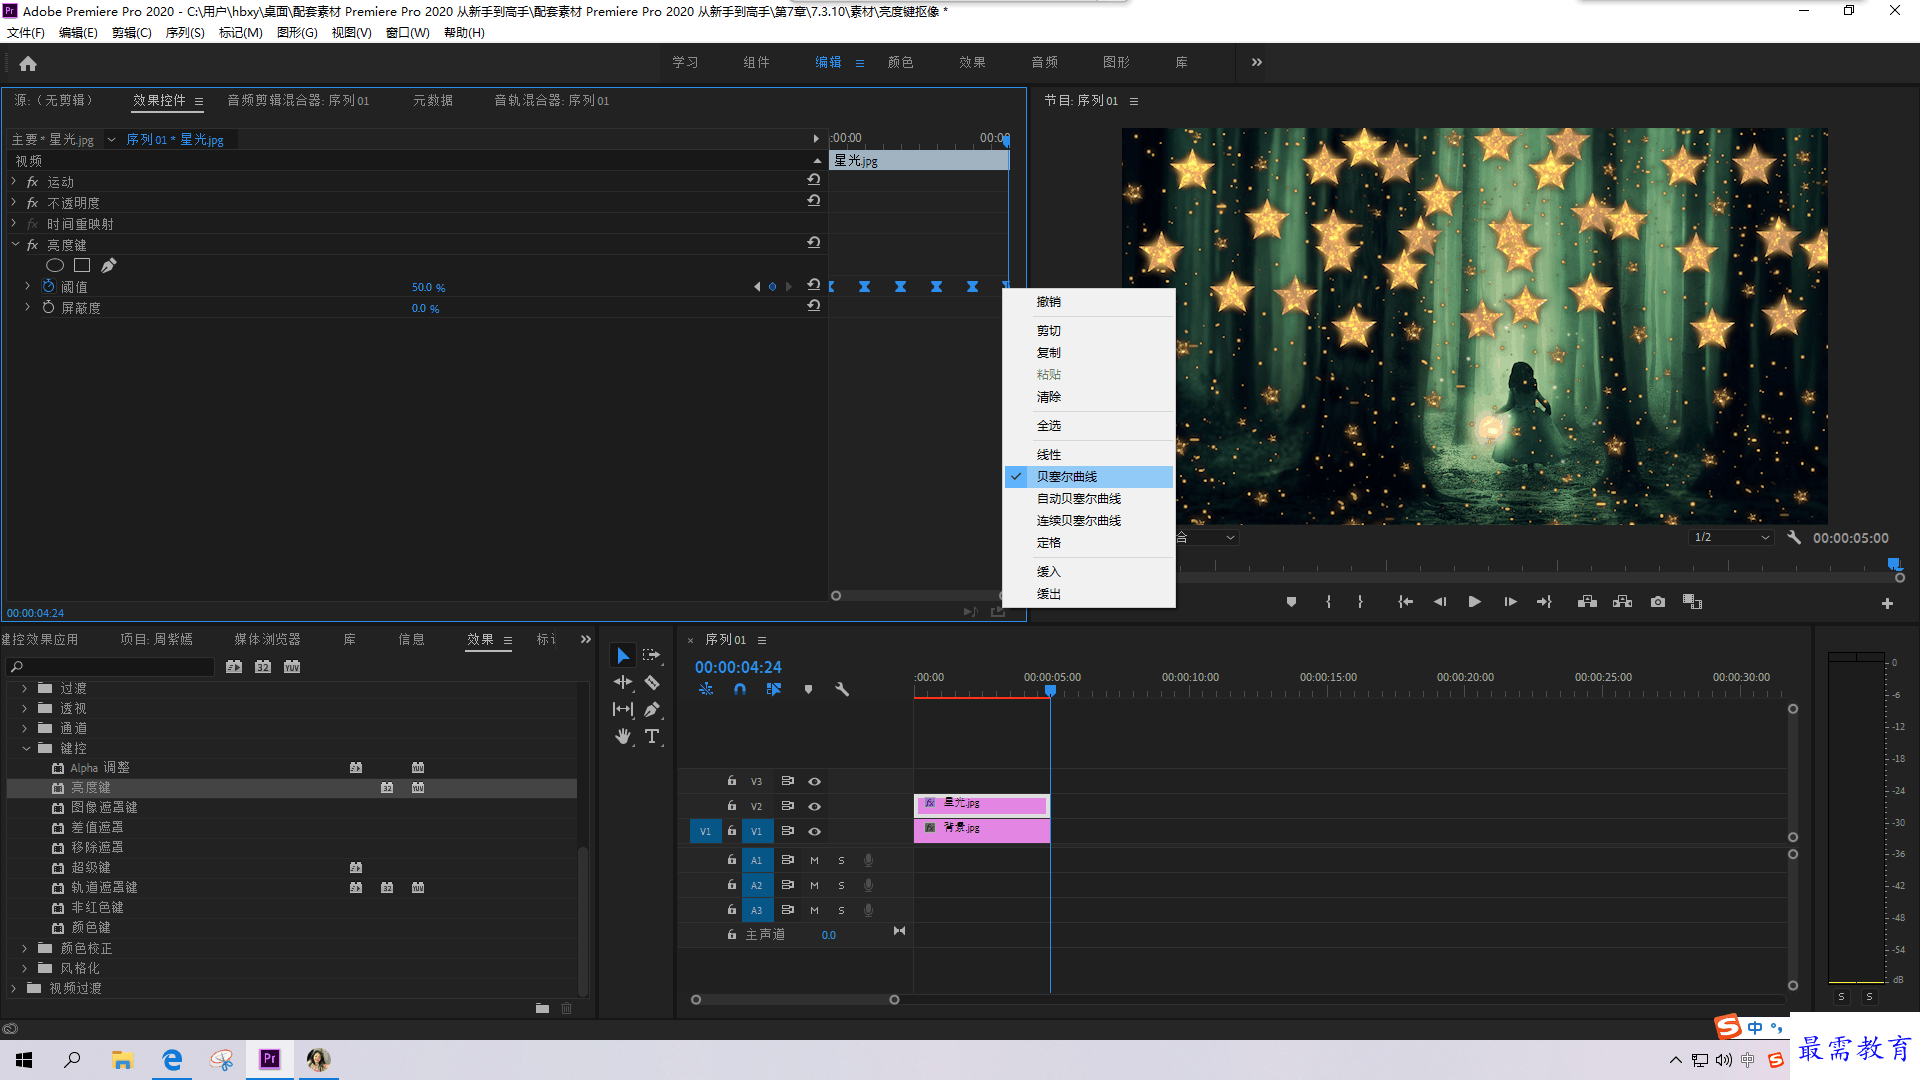Mute audio track A1
The width and height of the screenshot is (1920, 1080).
[x=814, y=860]
